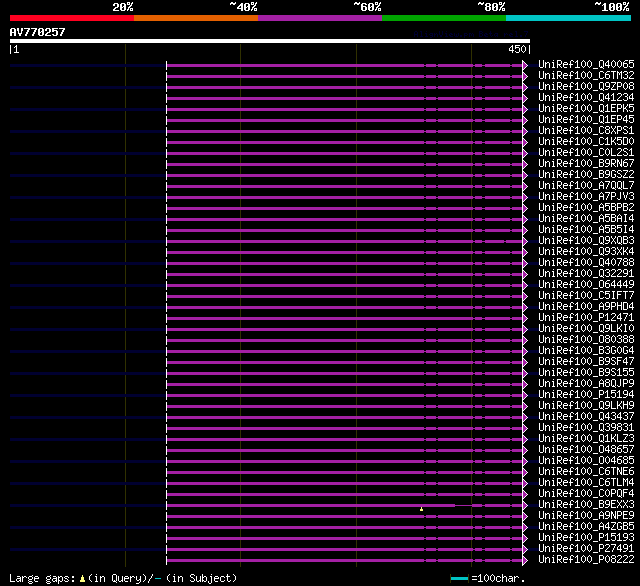The image size is (640, 586).
Task: Open hit UniRef100_Q1EP45
Action: [586, 120]
